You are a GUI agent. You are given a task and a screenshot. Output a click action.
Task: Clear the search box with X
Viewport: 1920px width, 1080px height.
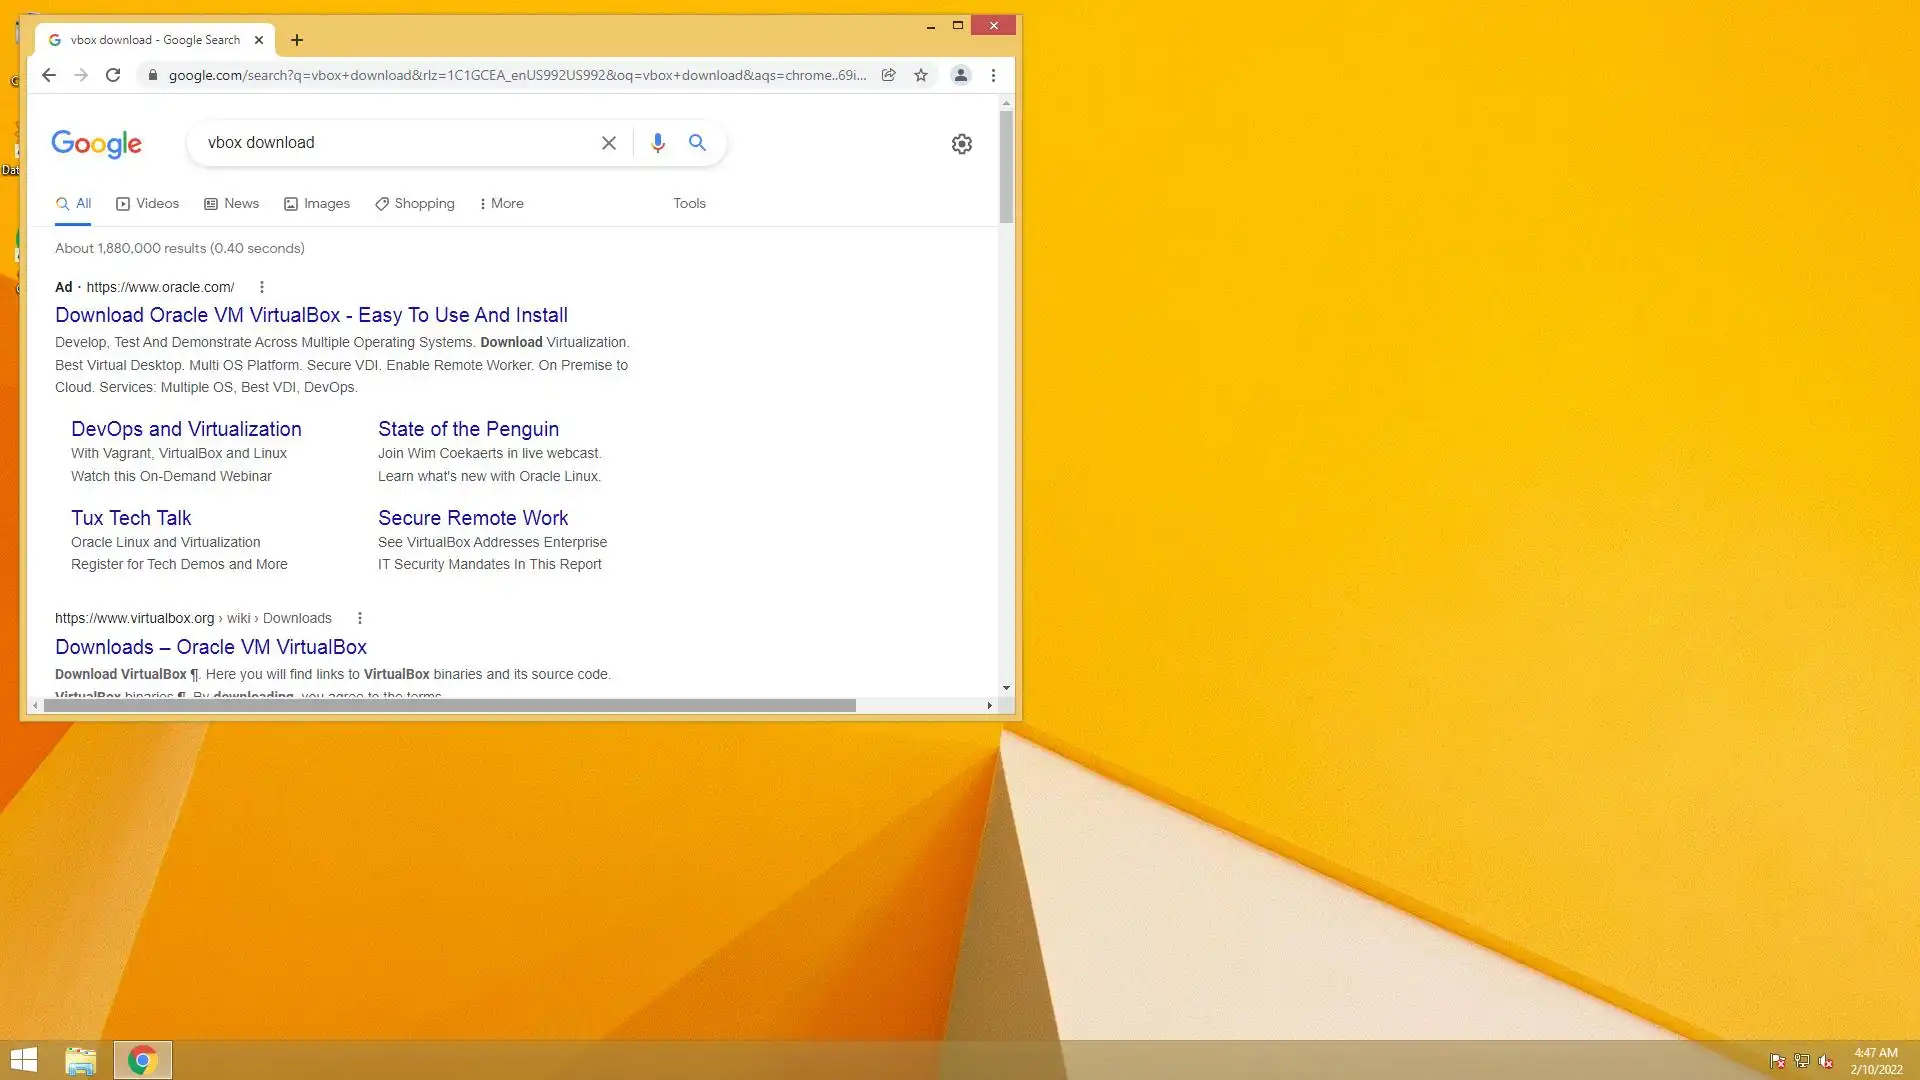pyautogui.click(x=608, y=143)
